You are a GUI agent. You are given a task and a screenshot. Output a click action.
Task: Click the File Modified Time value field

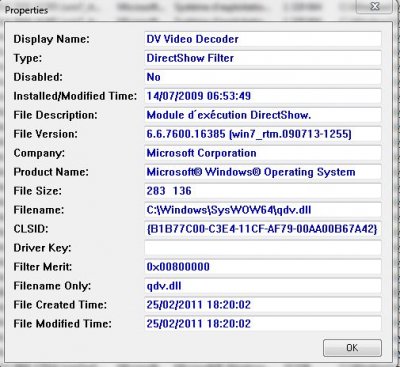click(x=263, y=324)
